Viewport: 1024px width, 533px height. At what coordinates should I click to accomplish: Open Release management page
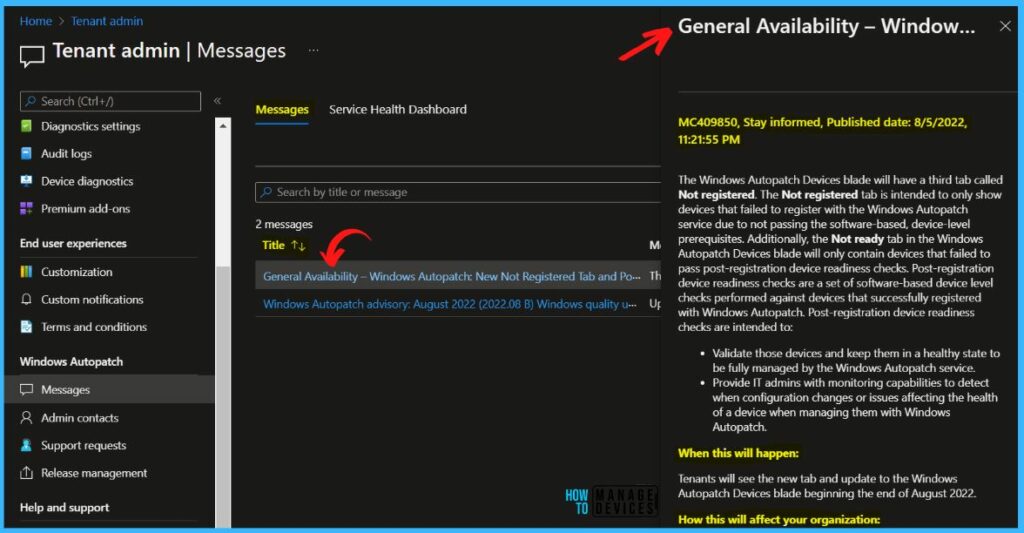94,473
